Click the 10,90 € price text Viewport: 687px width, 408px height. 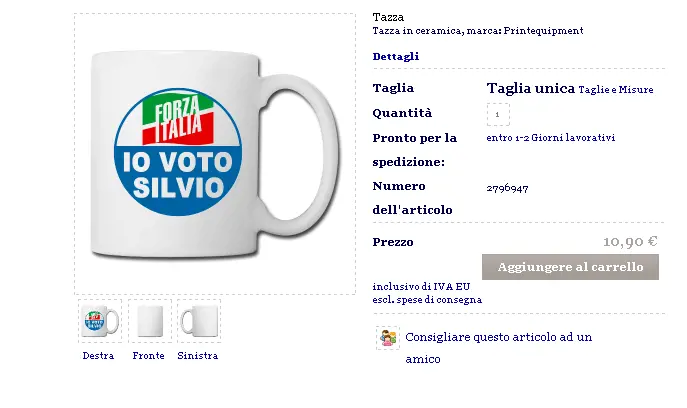pyautogui.click(x=630, y=241)
